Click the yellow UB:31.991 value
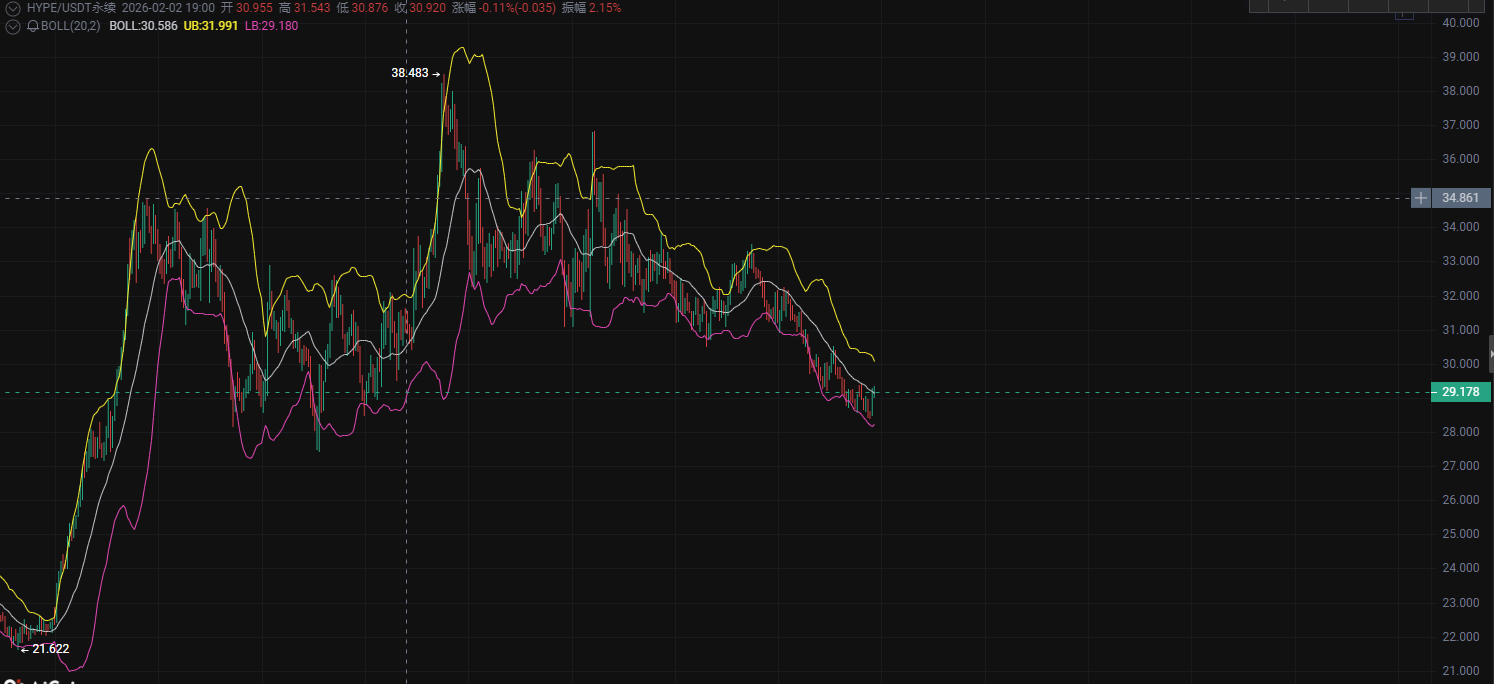 211,25
